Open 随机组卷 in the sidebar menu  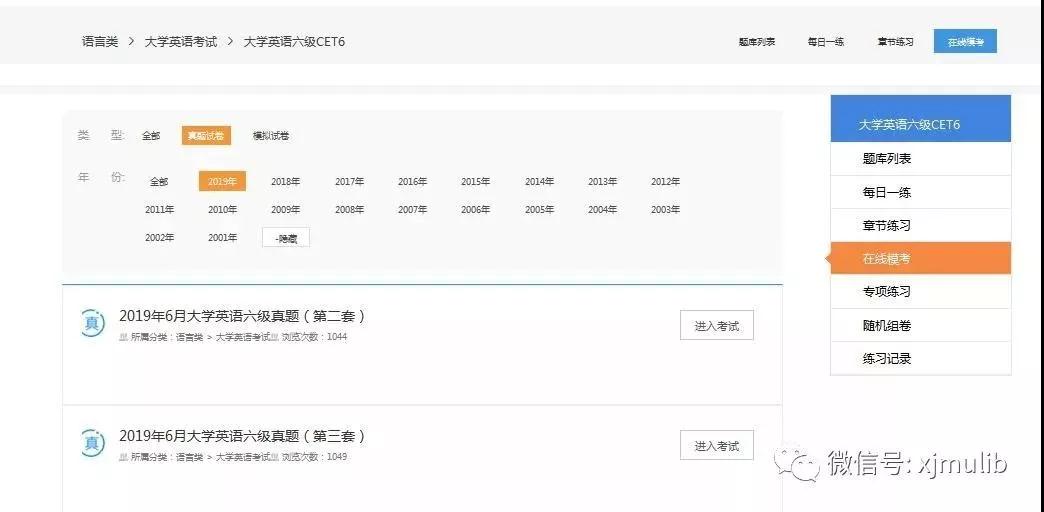click(x=886, y=325)
